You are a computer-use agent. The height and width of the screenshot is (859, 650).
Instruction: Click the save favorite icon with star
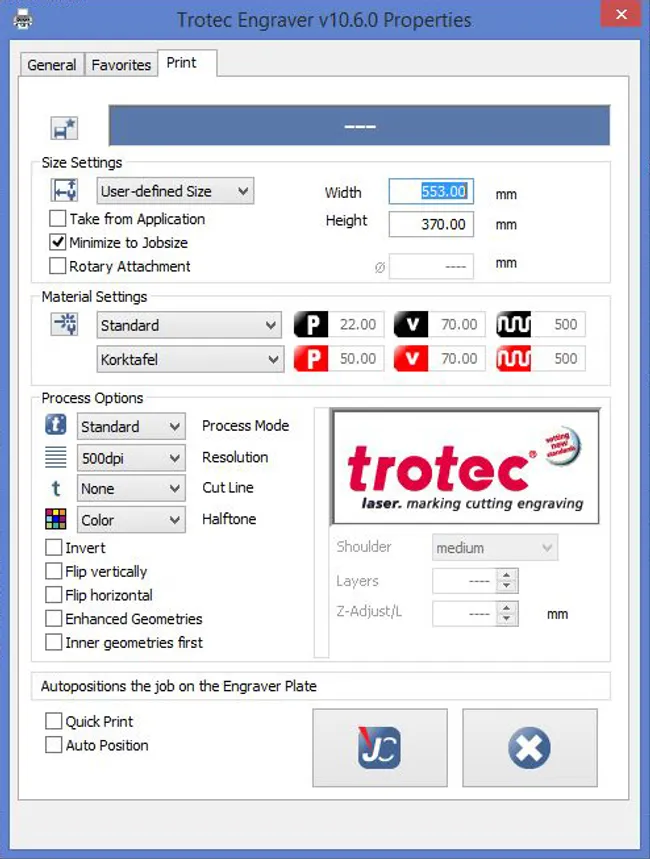pos(64,129)
